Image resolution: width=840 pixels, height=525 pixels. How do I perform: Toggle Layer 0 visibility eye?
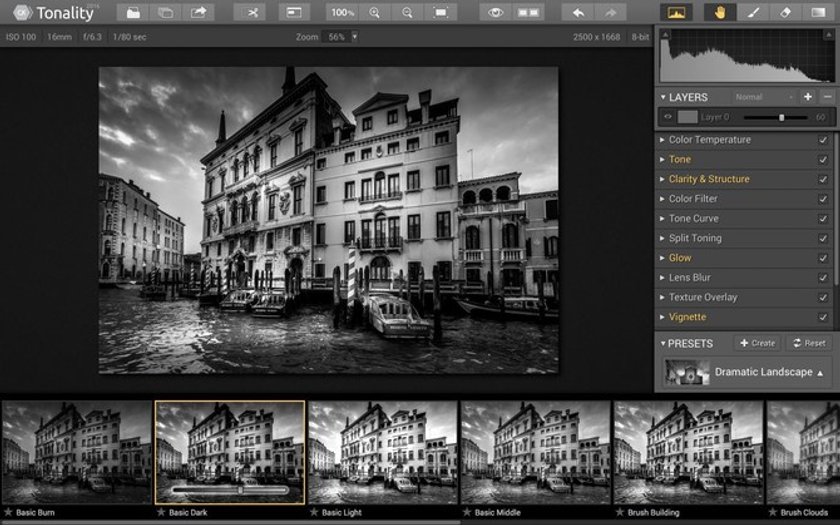pos(668,117)
